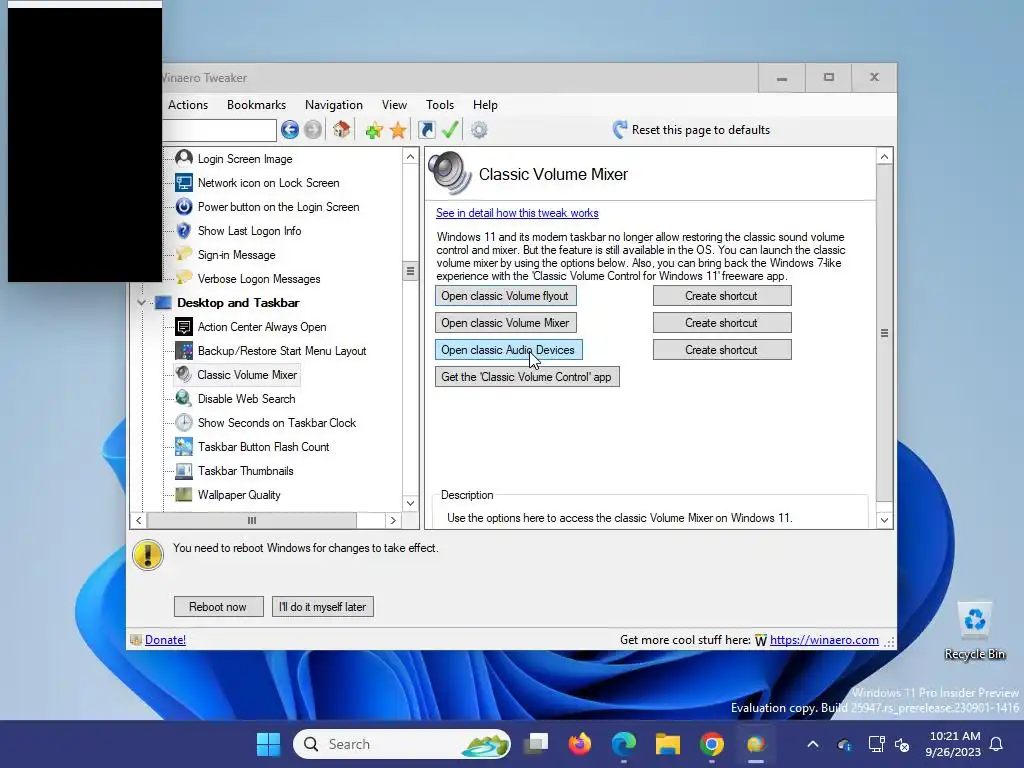The height and width of the screenshot is (768, 1024).
Task: Open the bookmarks orange star icon
Action: (x=398, y=130)
